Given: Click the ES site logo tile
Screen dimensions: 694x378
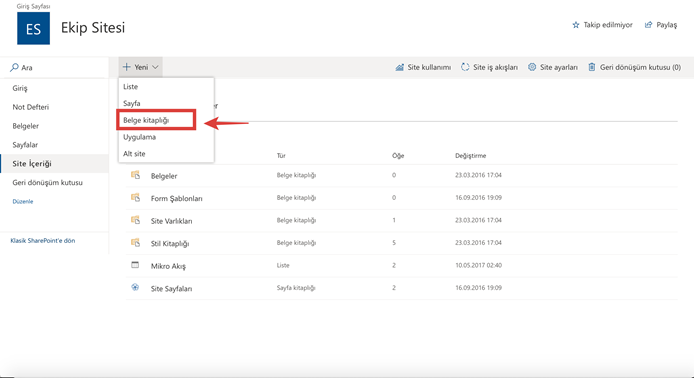Looking at the screenshot, I should pos(33,28).
